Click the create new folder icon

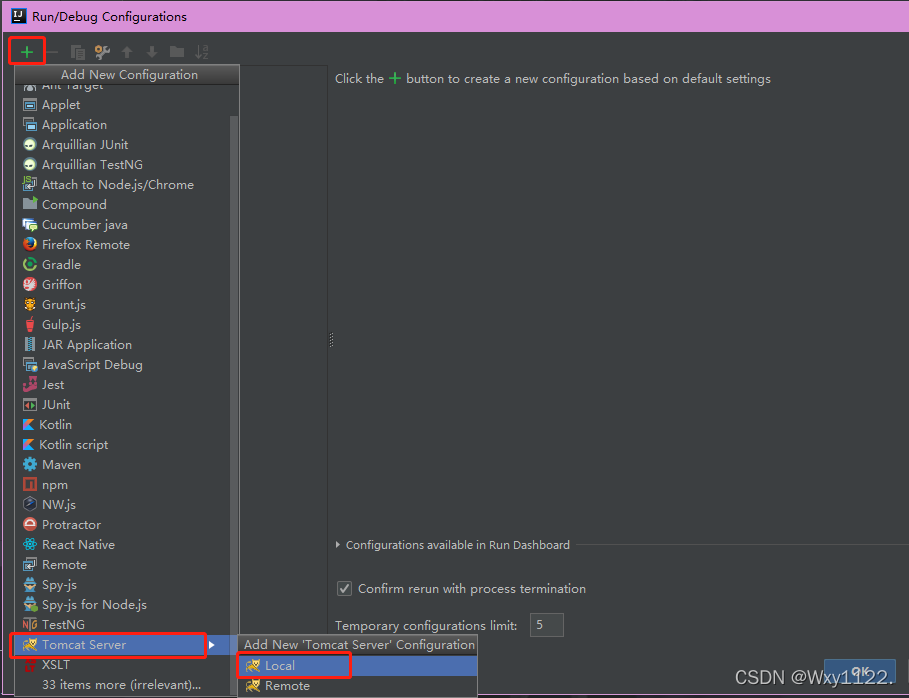point(177,52)
